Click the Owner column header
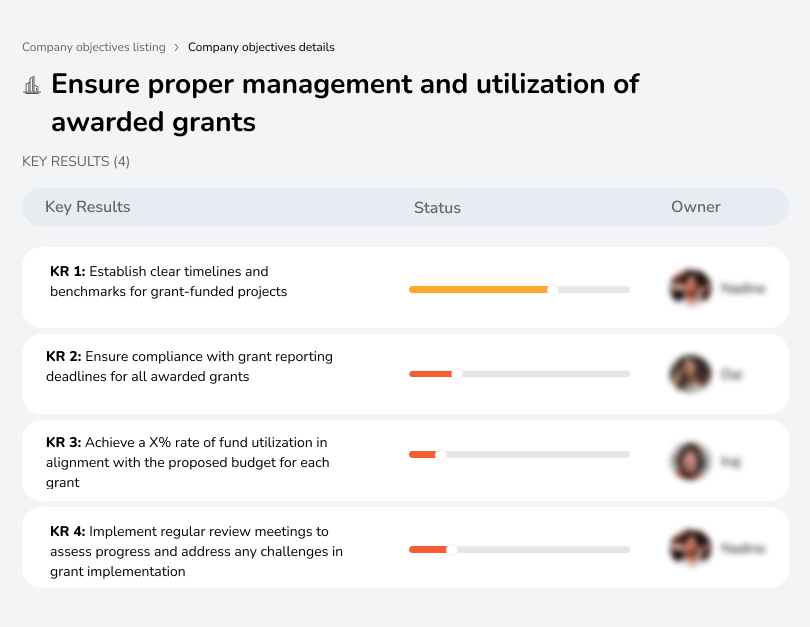The height and width of the screenshot is (627, 810). (695, 207)
